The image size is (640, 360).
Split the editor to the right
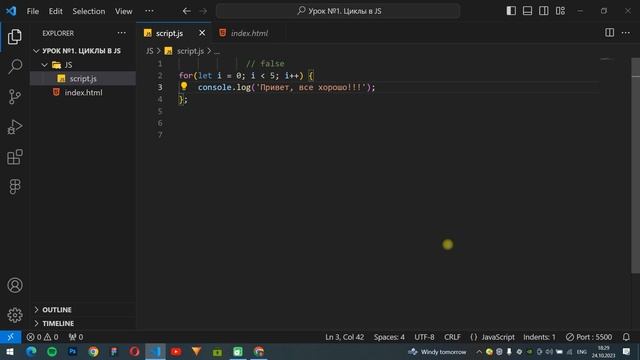point(609,33)
